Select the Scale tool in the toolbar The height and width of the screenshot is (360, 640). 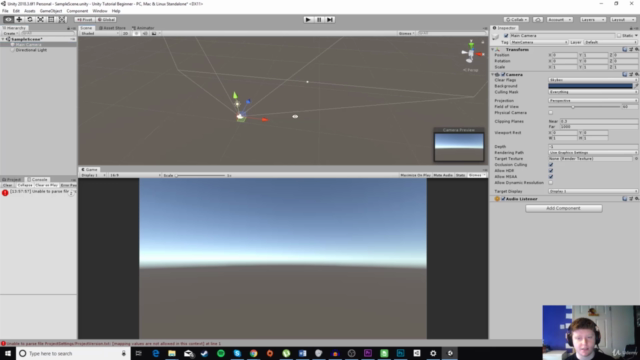(40, 20)
